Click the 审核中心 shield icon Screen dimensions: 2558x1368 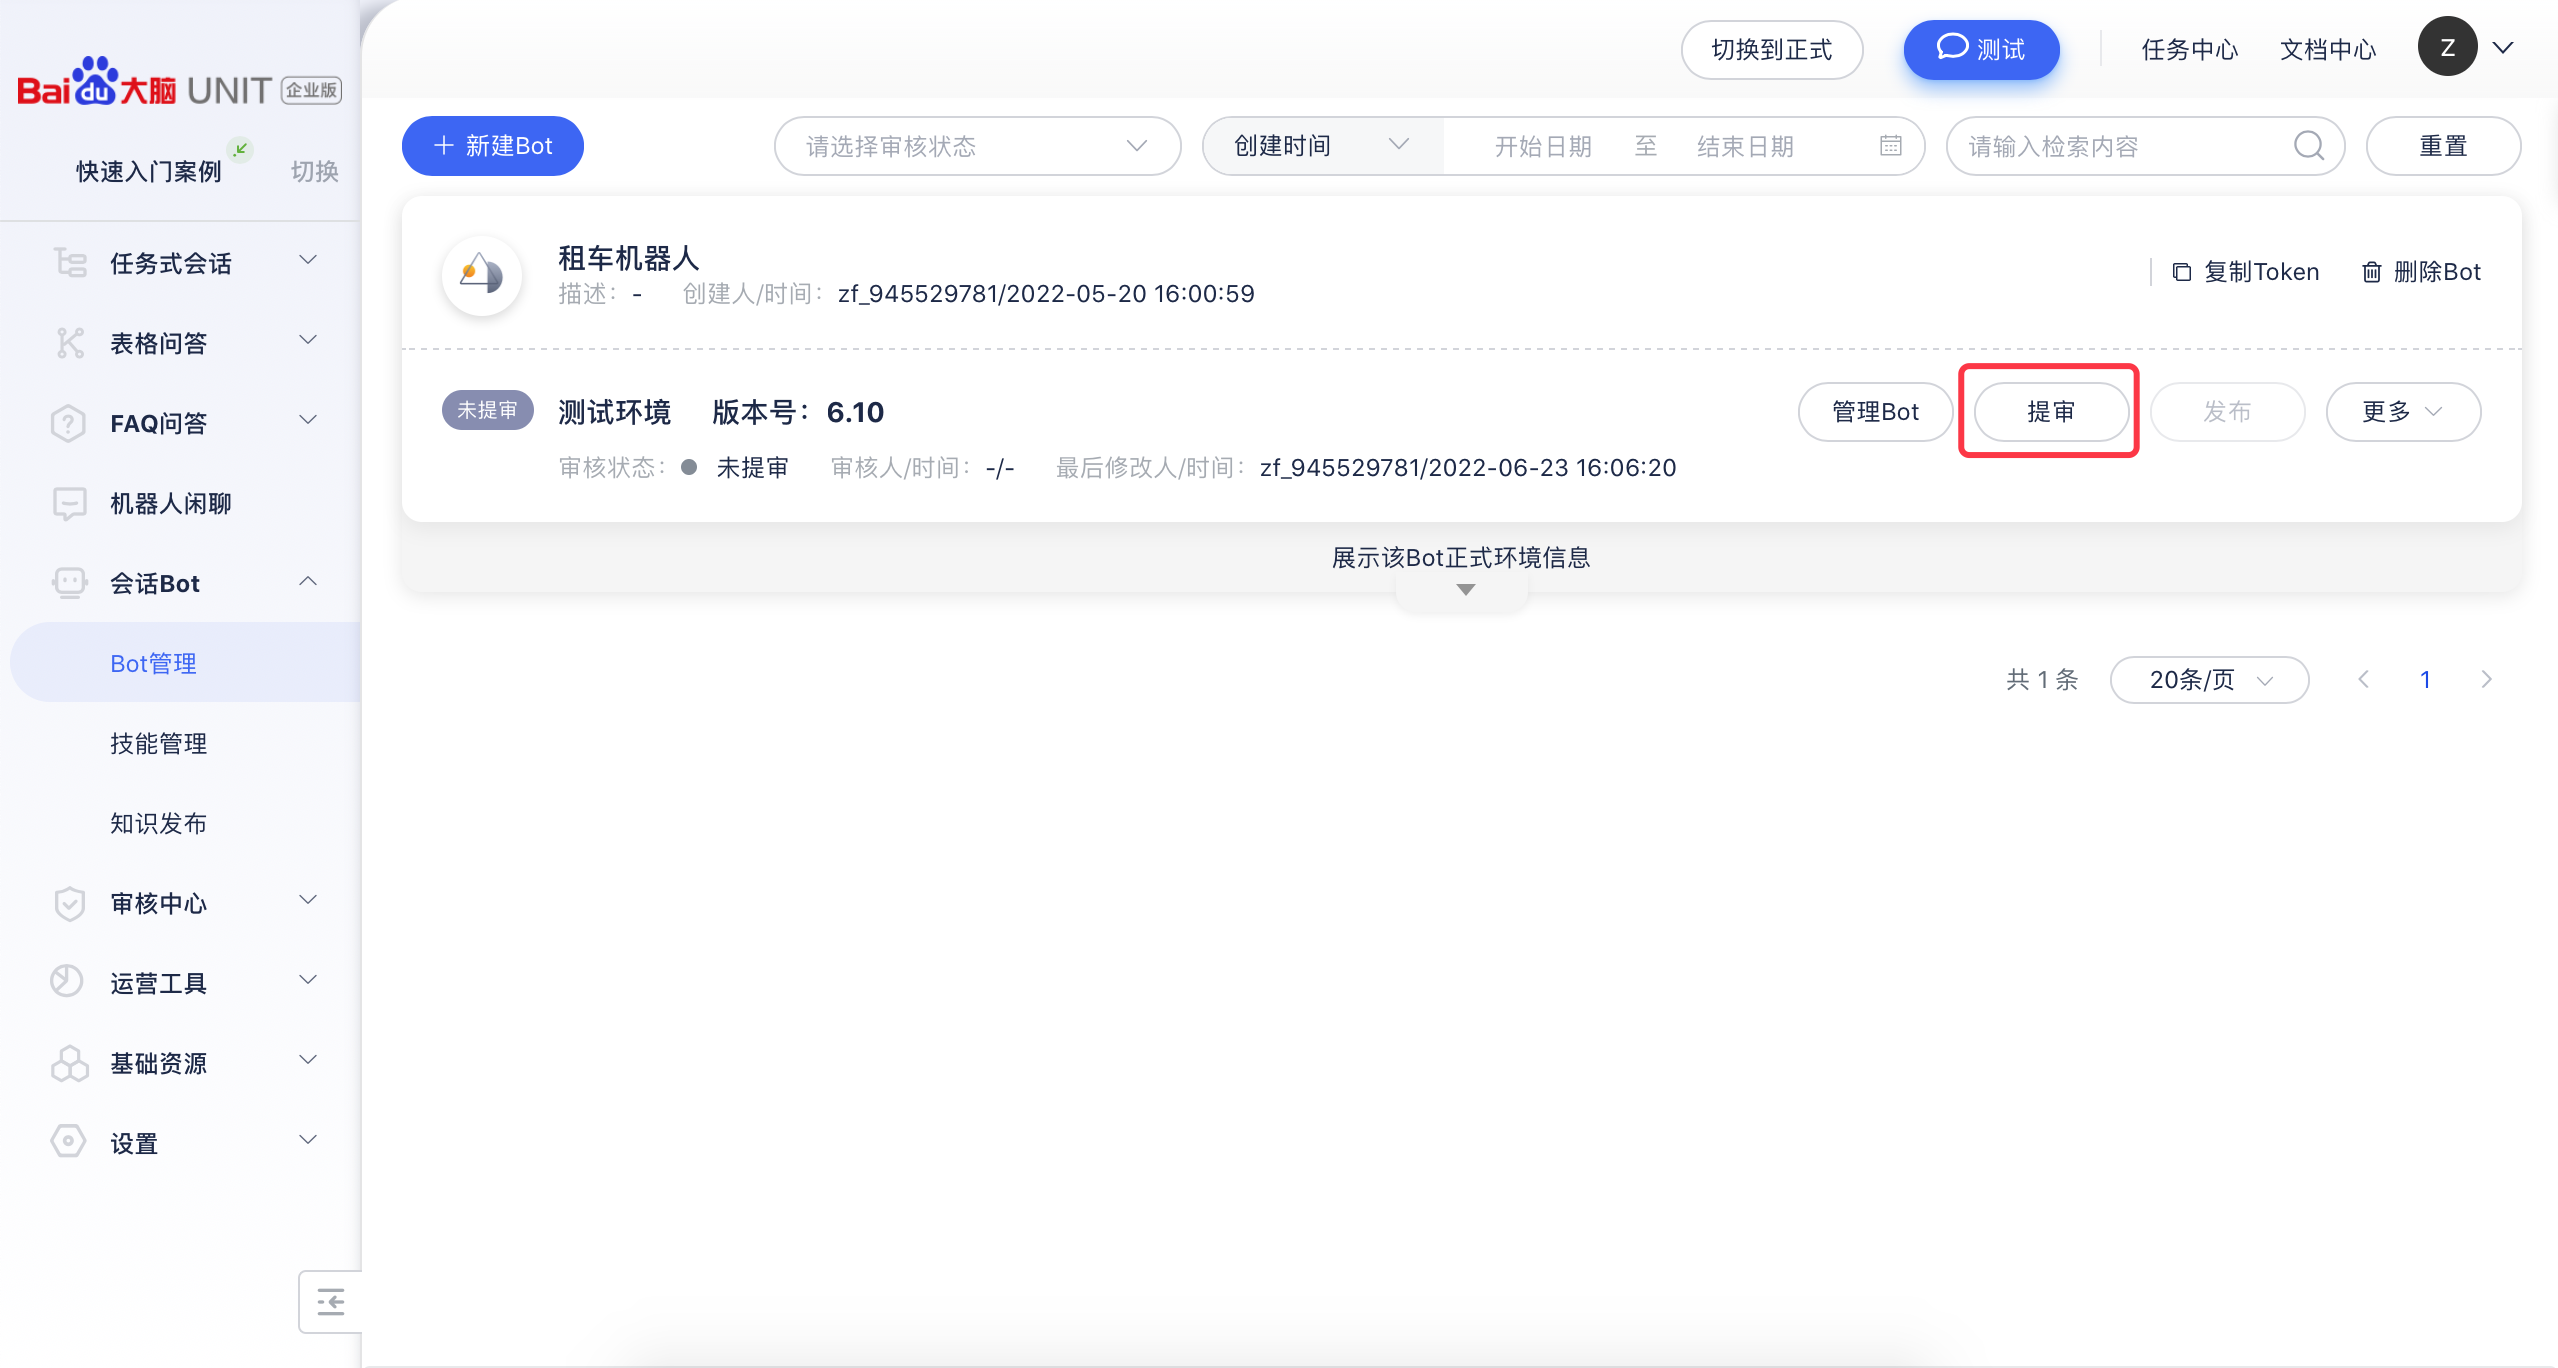(69, 903)
